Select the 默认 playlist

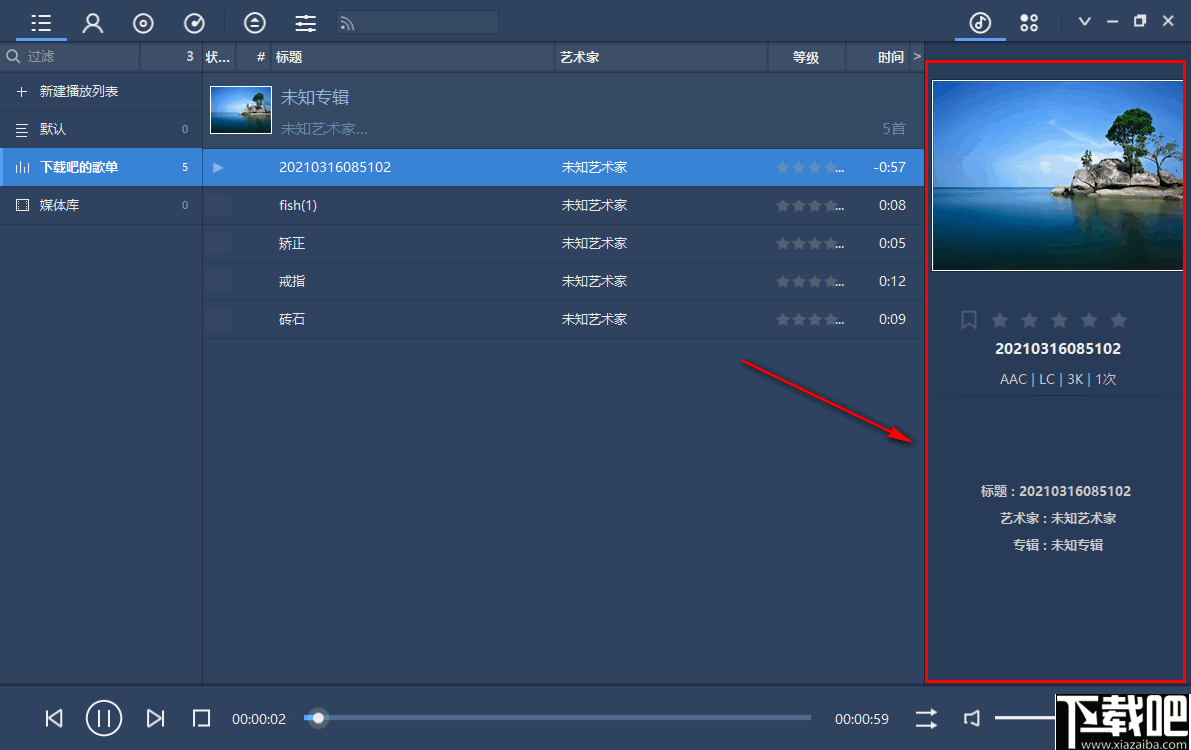coord(101,129)
